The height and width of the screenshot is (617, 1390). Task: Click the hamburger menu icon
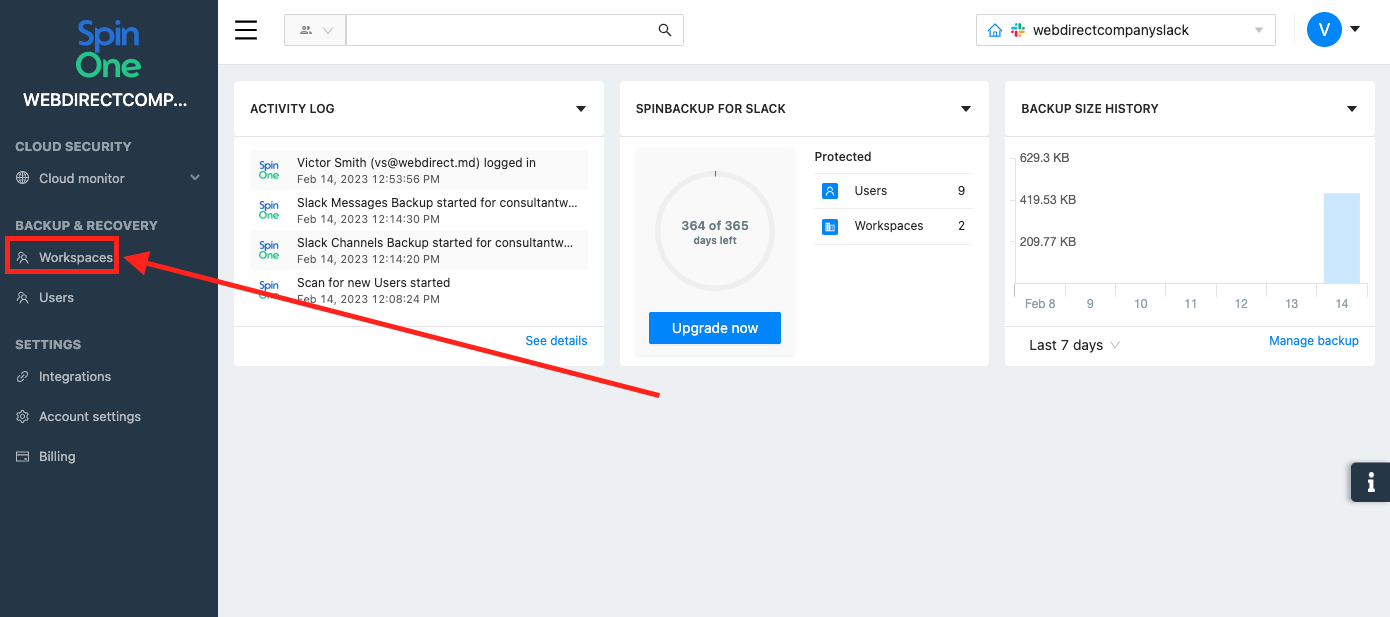point(246,30)
